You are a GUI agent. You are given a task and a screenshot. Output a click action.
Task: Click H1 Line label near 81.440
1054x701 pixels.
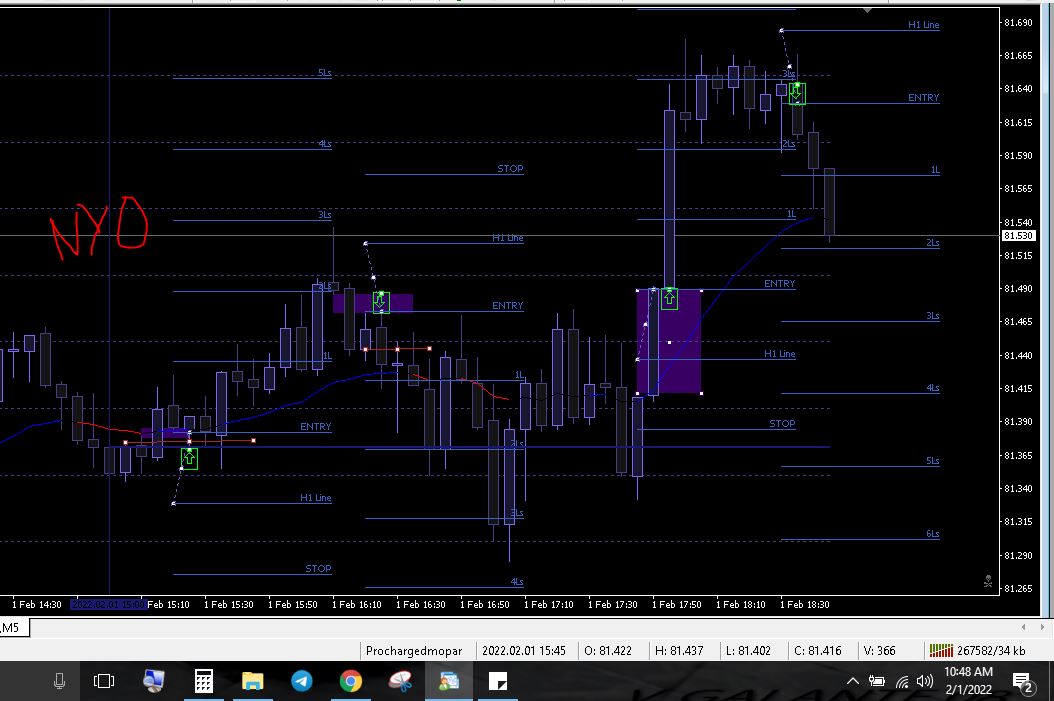pos(780,354)
